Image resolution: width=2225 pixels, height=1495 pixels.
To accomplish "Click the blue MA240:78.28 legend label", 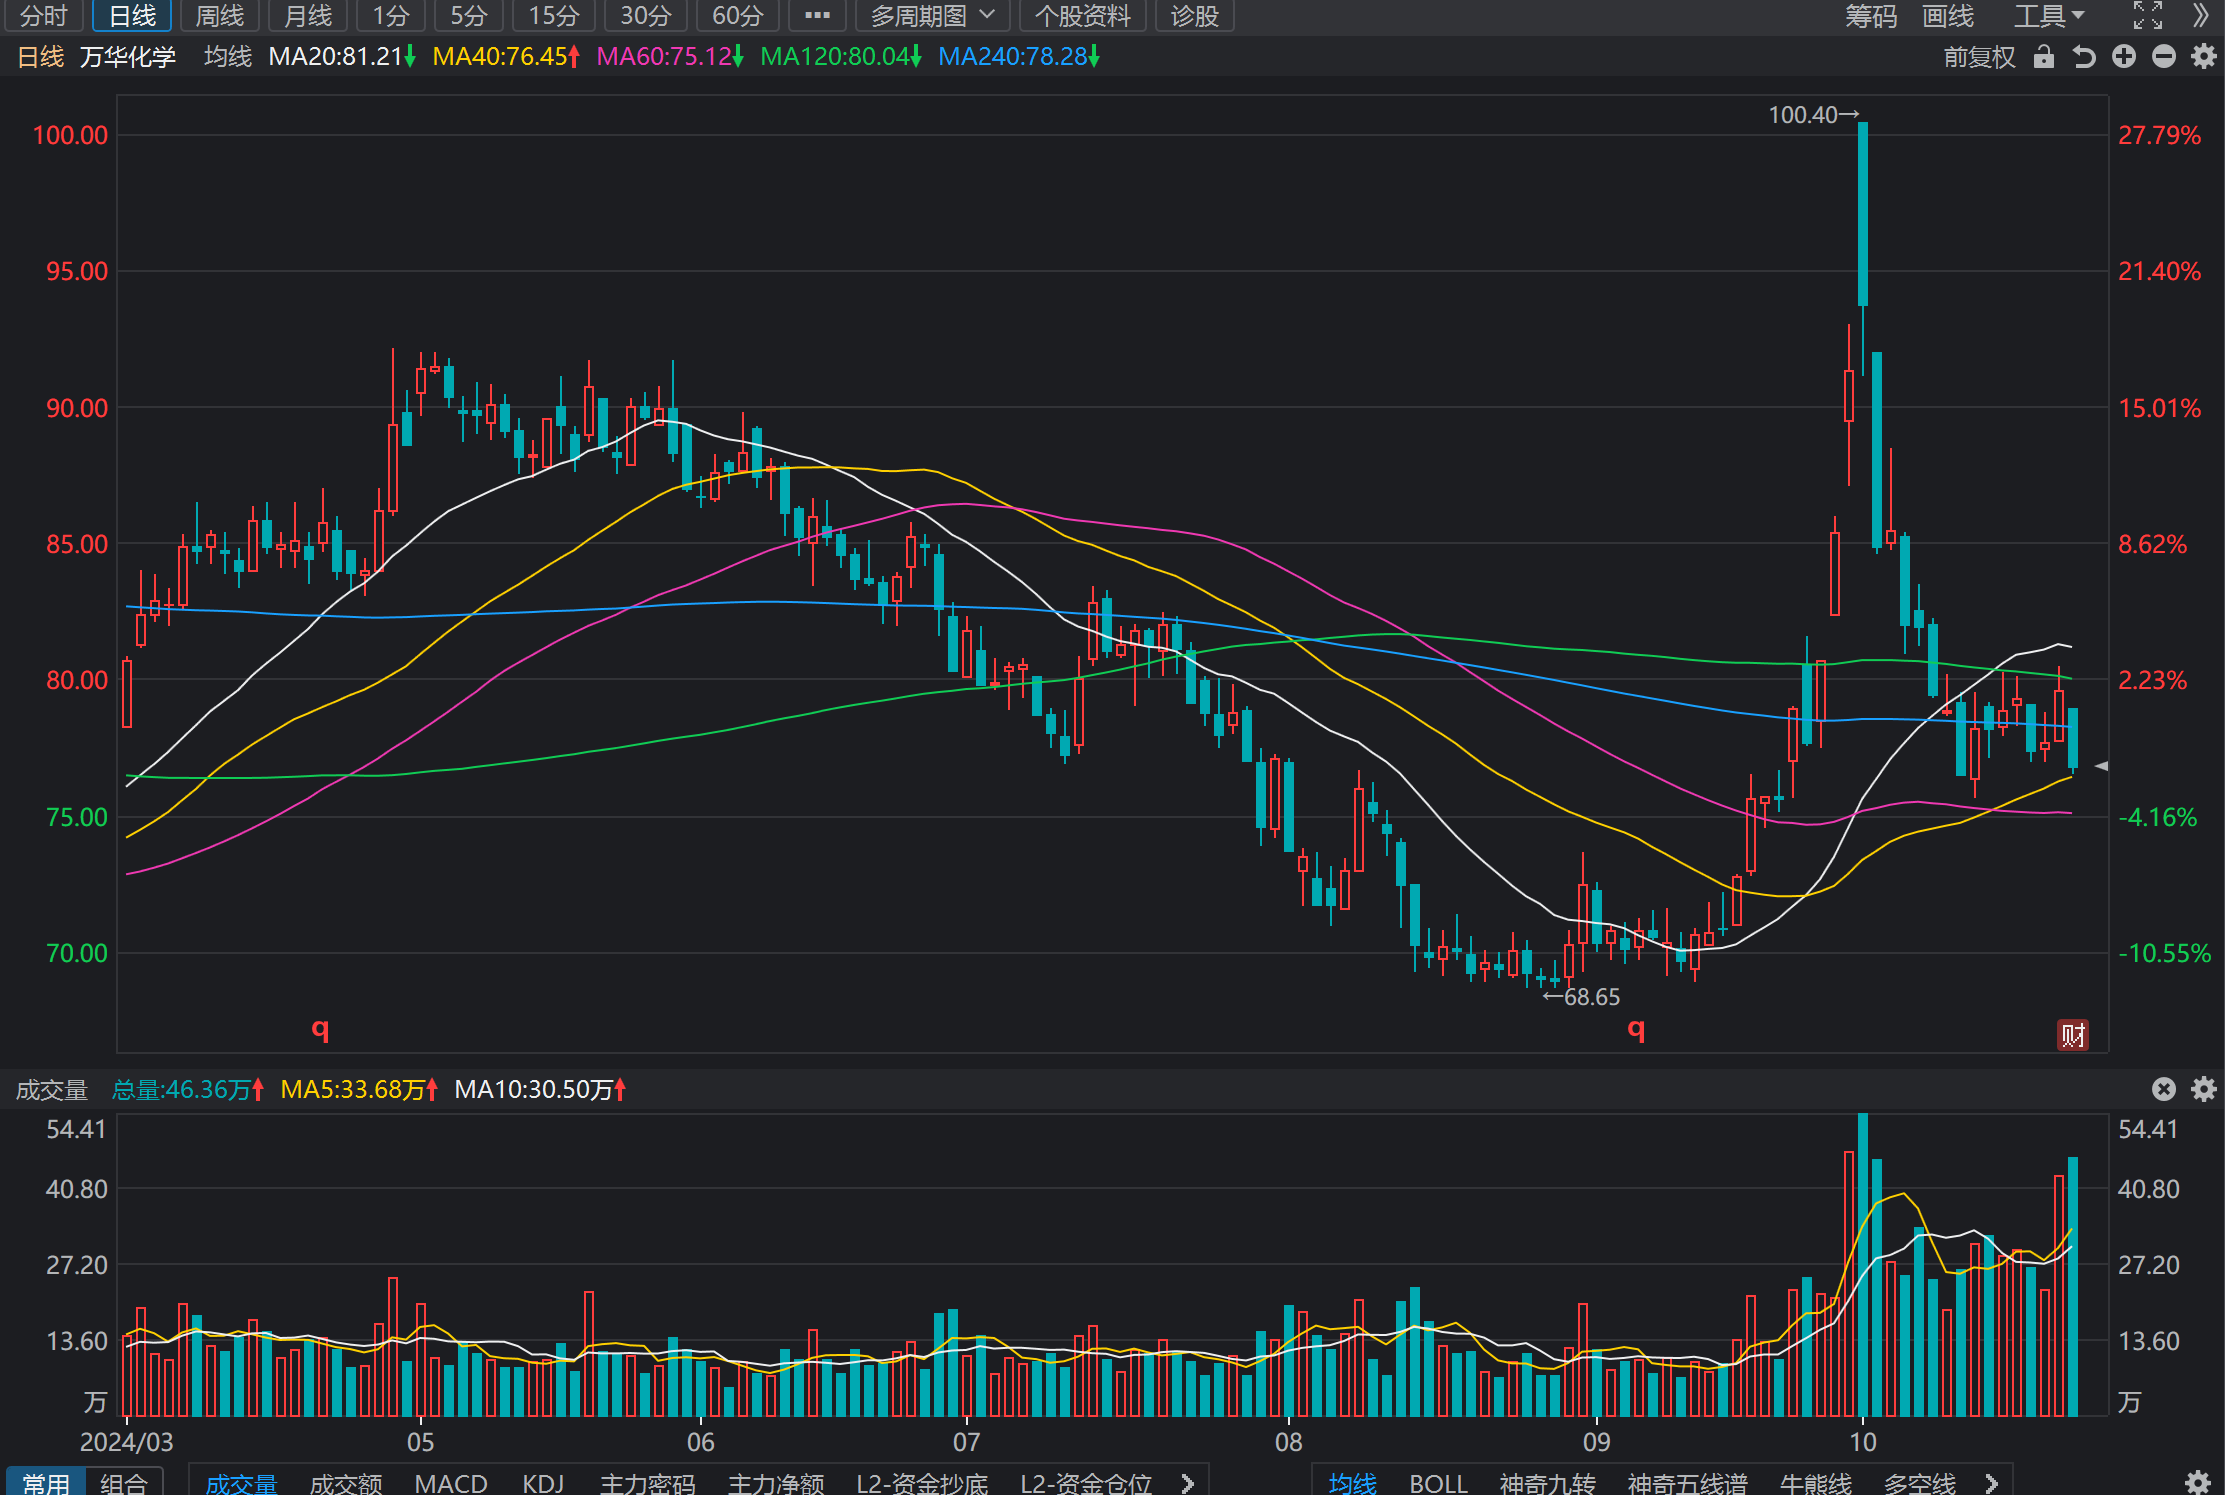I will (1019, 57).
